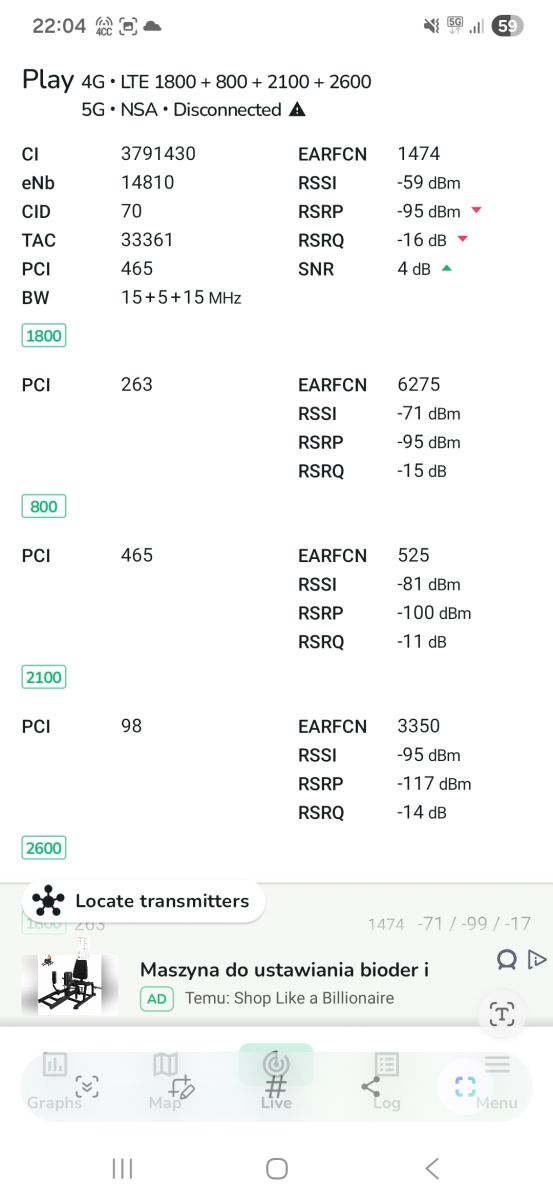Tap the Android Back arrow
This screenshot has height=1200, width=553.
click(431, 1168)
